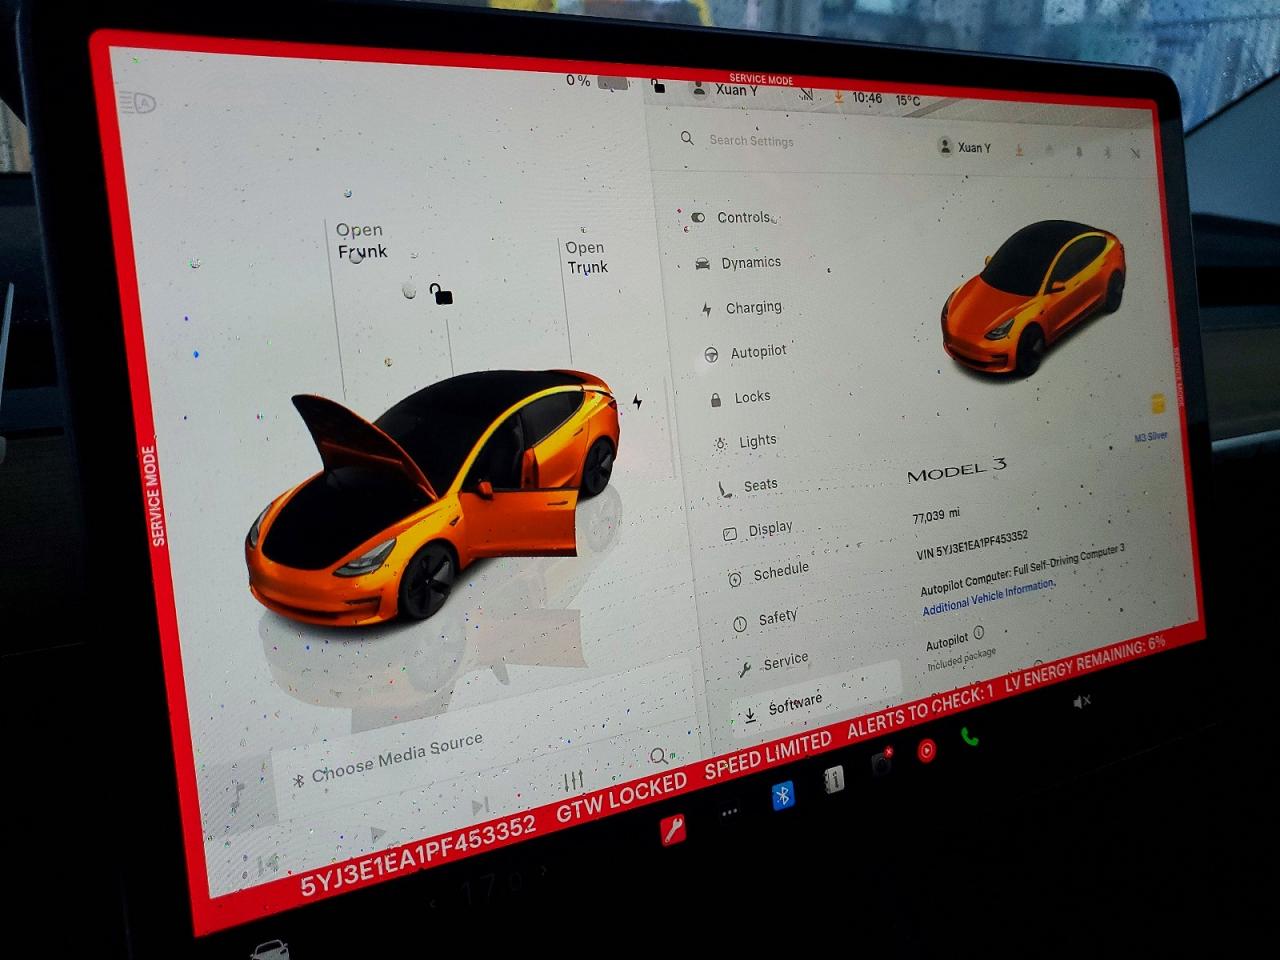This screenshot has height=960, width=1280.
Task: Open the Controls settings menu
Action: pos(735,217)
